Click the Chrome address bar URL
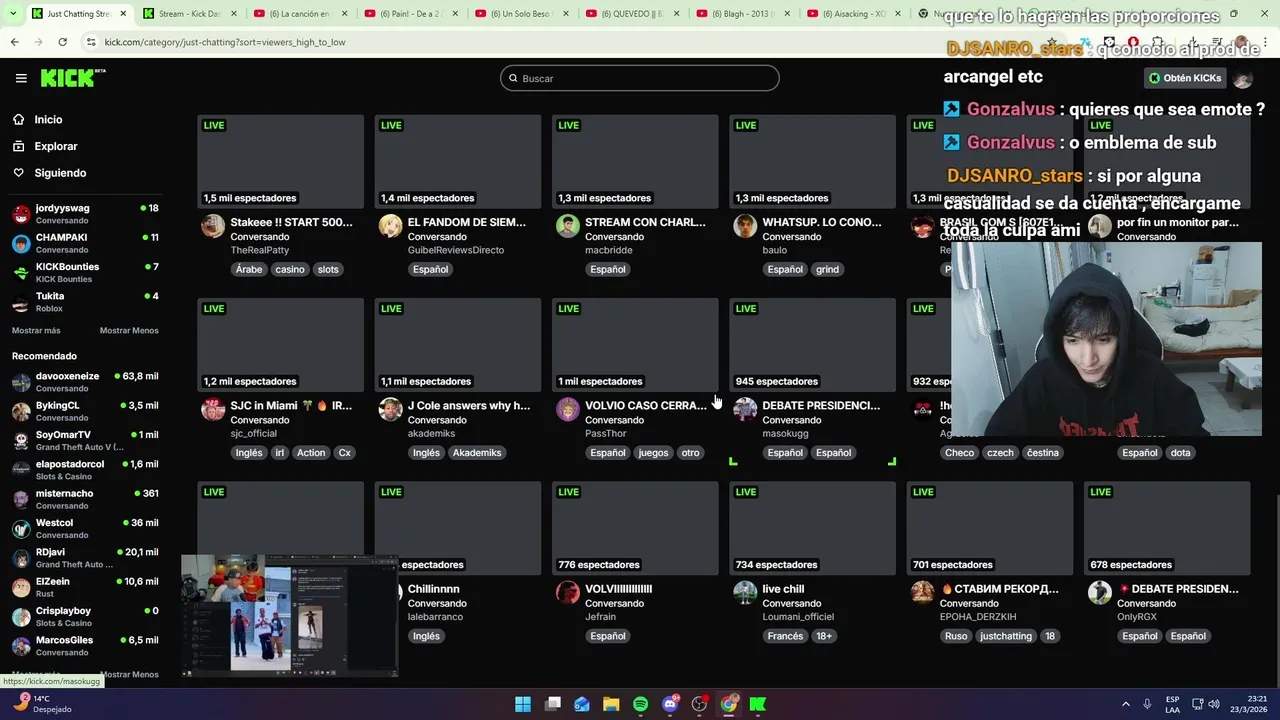The height and width of the screenshot is (720, 1280). click(x=225, y=42)
